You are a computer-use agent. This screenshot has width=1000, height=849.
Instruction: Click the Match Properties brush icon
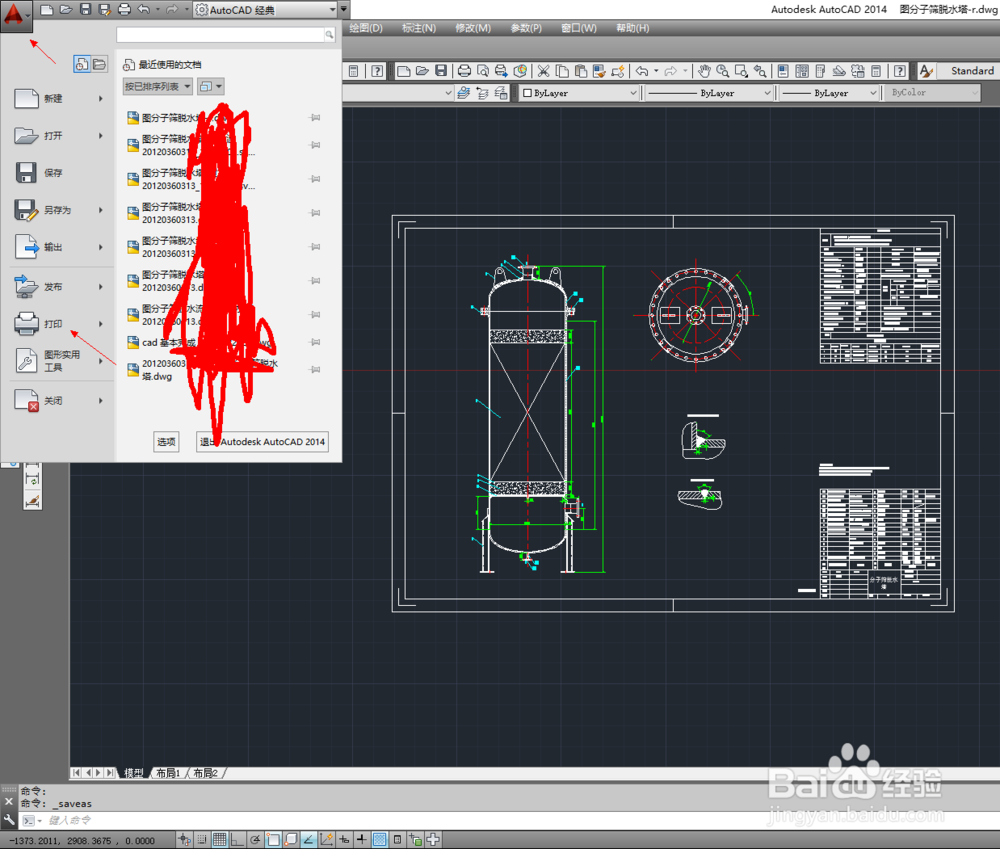(x=599, y=71)
